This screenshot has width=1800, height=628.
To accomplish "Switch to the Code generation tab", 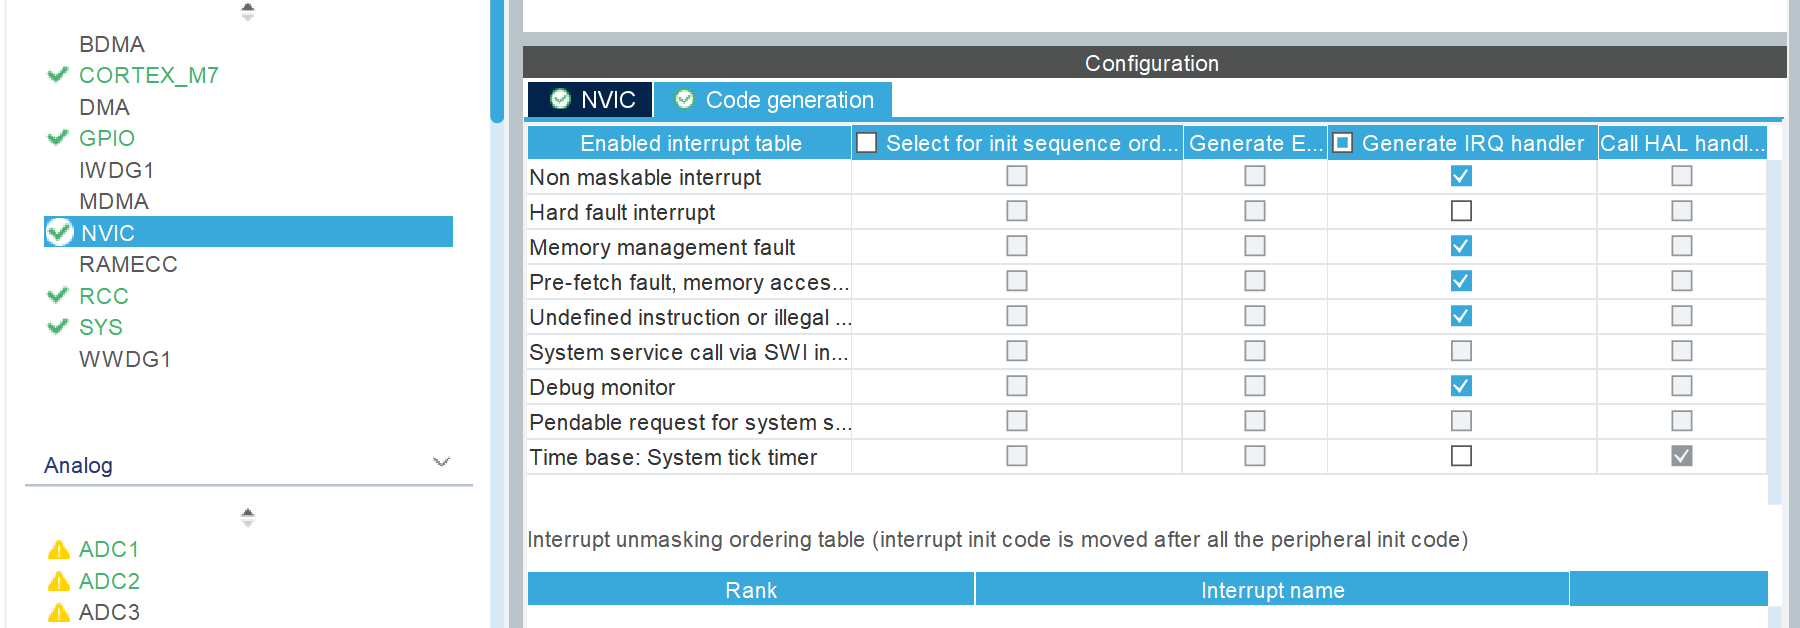I will (x=774, y=100).
